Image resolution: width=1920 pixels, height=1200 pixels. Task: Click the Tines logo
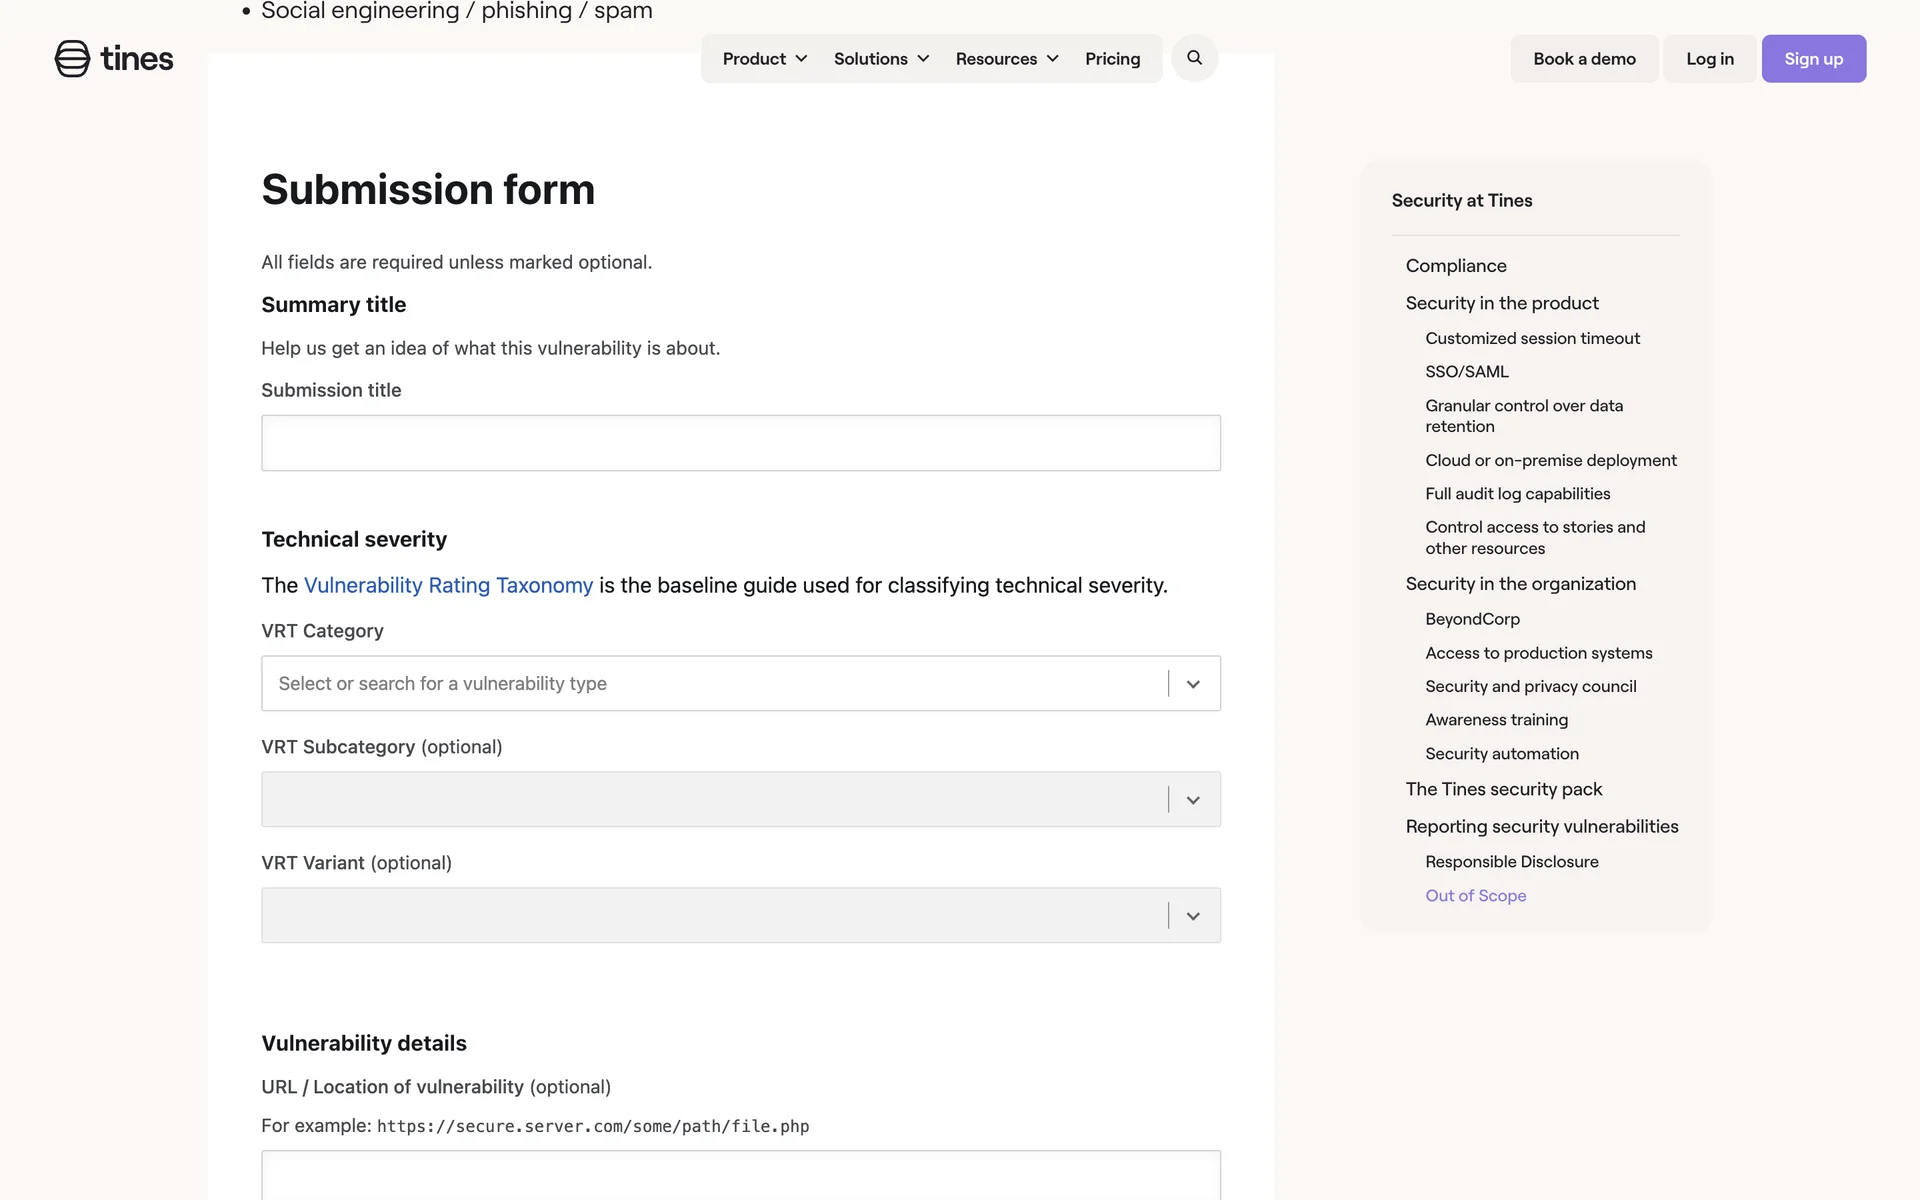114,59
